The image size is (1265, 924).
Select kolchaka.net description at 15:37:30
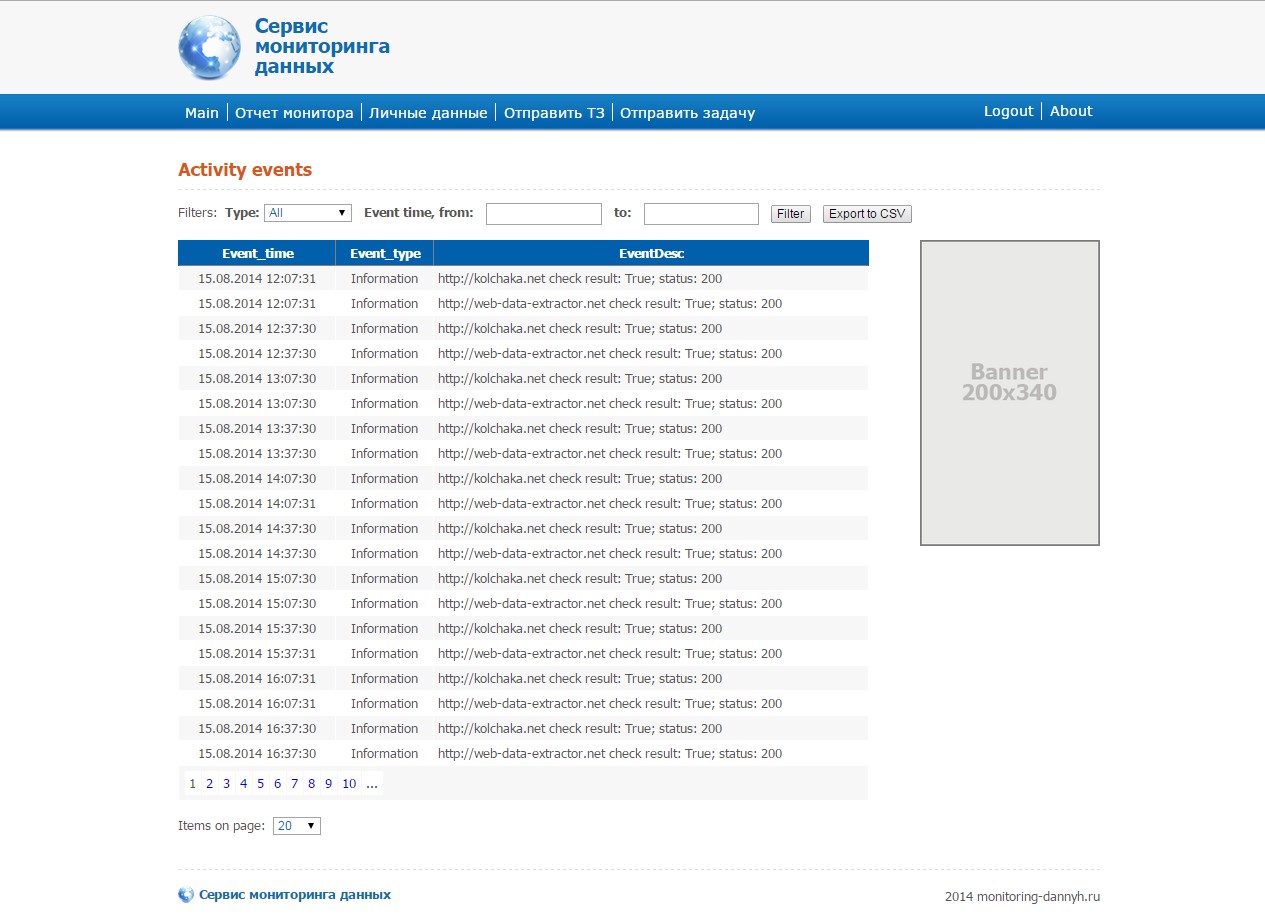pos(580,629)
